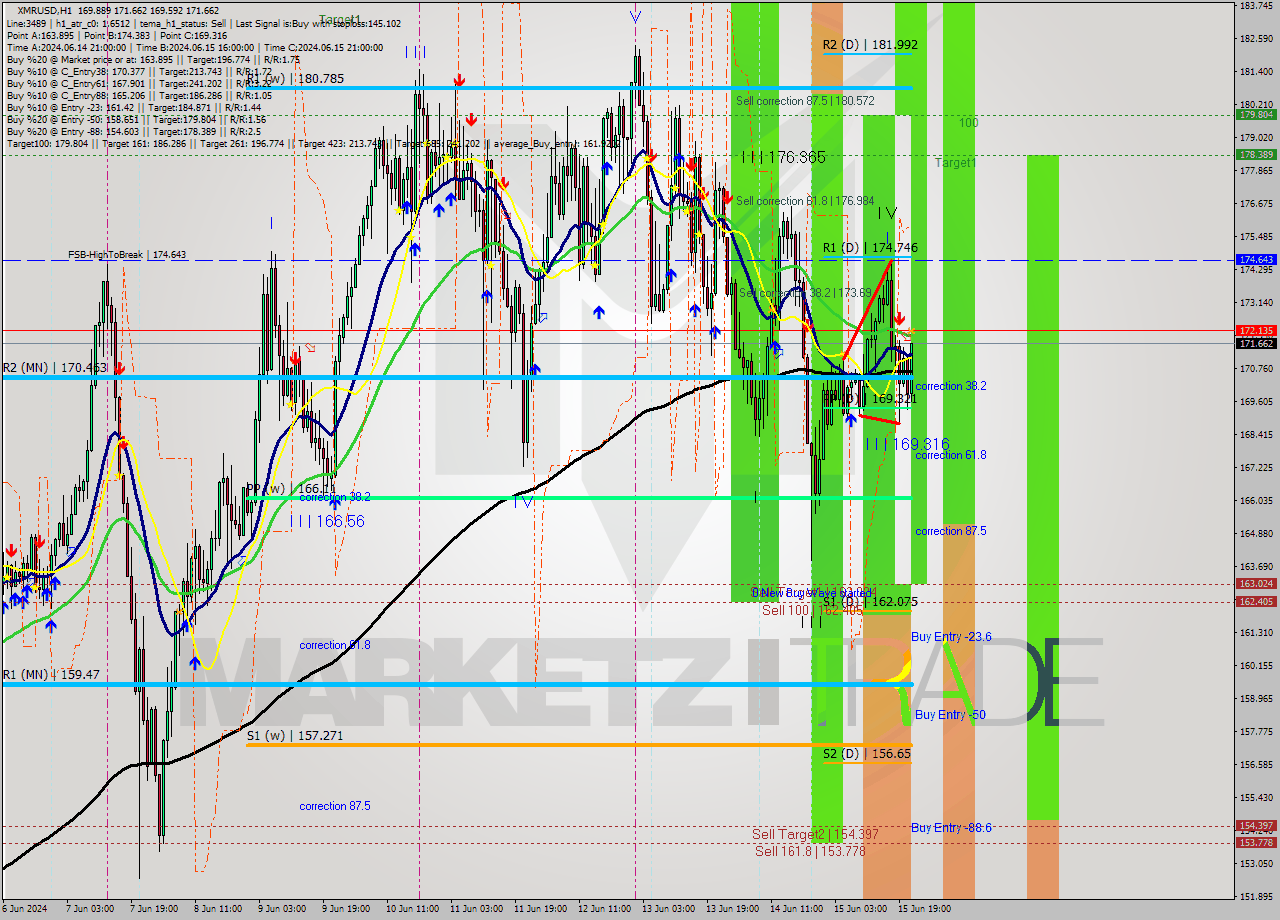Click the red 153.778 price tag on axis
The width and height of the screenshot is (1280, 920).
tap(1256, 842)
